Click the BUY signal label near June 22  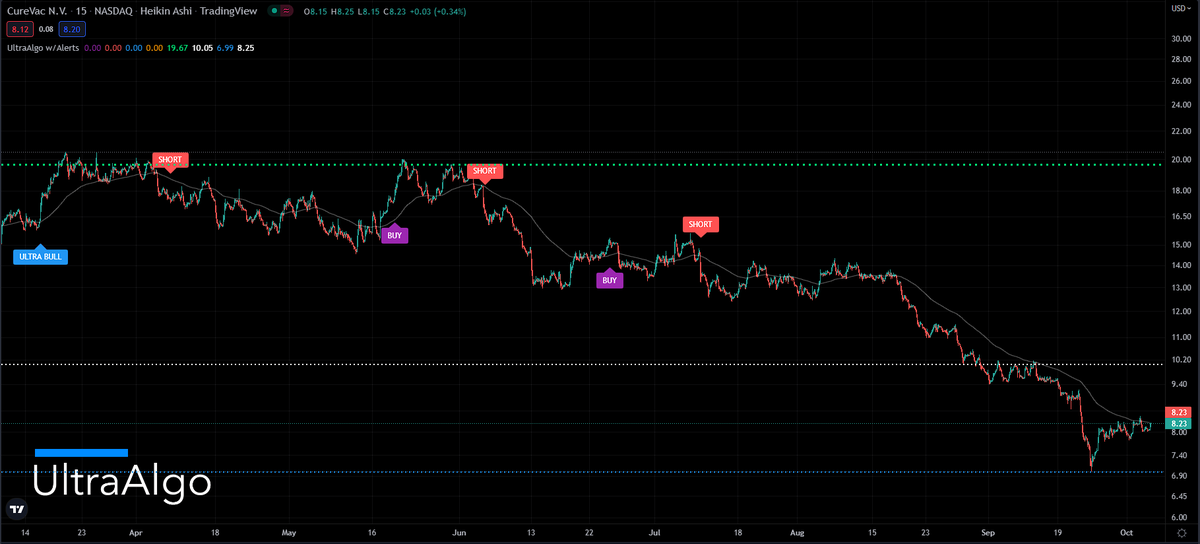pos(609,281)
